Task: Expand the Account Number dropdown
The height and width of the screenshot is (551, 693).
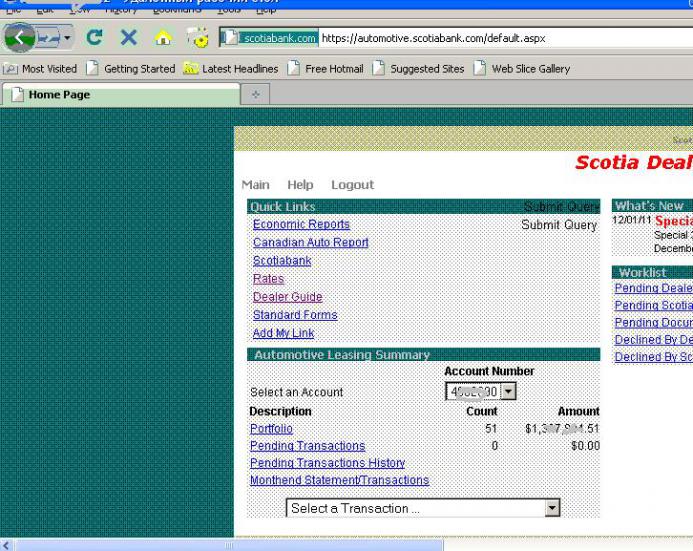Action: click(x=508, y=391)
